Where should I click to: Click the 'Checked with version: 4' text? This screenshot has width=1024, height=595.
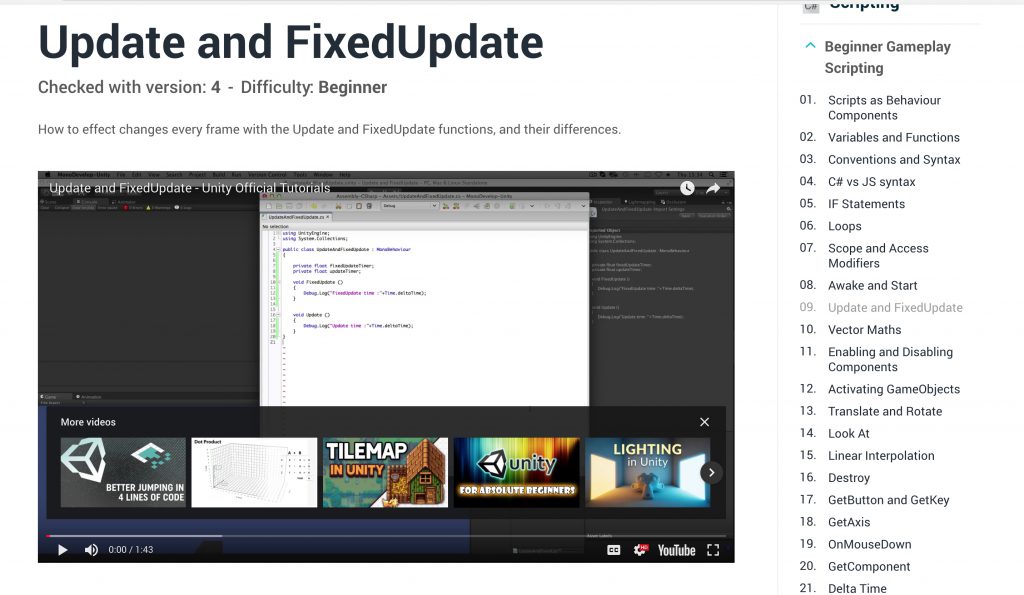point(129,88)
